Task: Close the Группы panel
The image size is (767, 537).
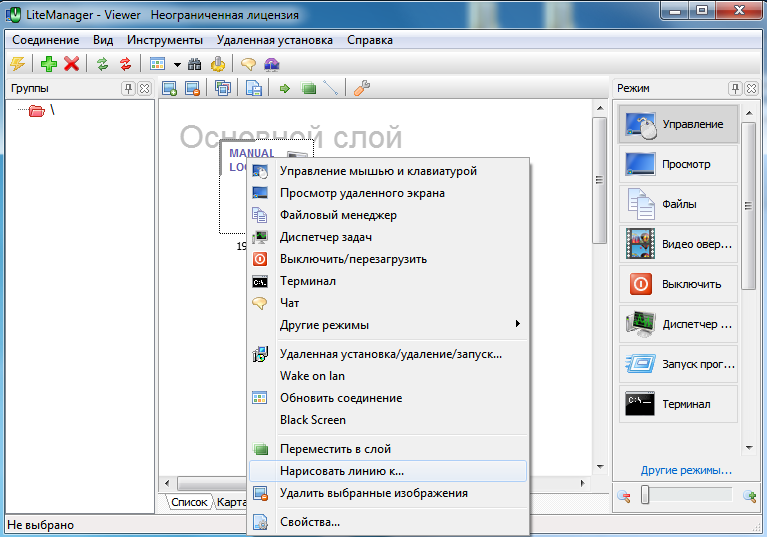Action: click(144, 89)
